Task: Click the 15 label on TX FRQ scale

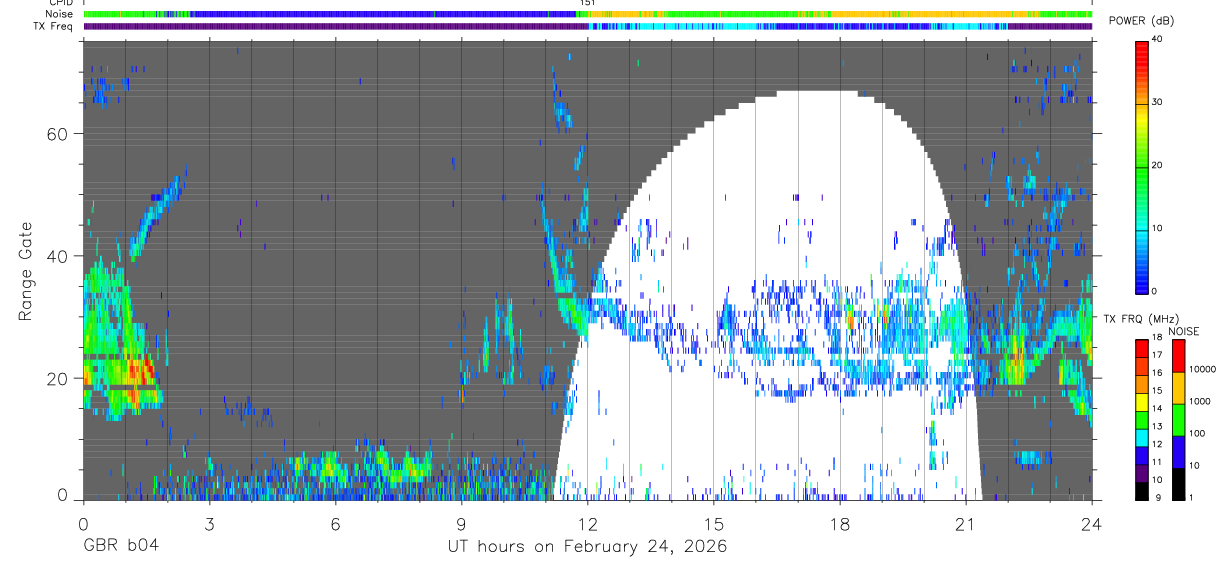Action: pyautogui.click(x=1158, y=391)
